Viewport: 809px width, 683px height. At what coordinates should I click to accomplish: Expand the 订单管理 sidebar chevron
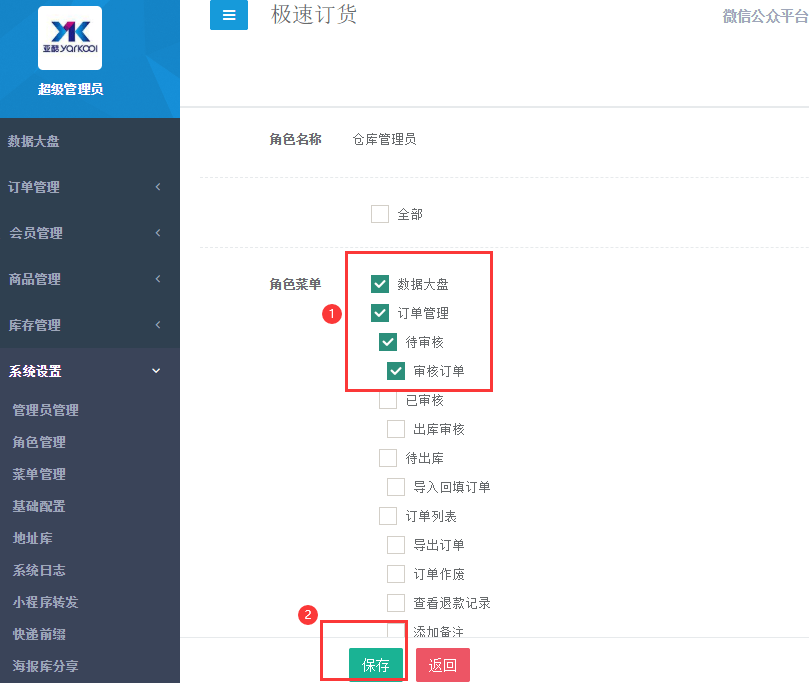(x=158, y=187)
